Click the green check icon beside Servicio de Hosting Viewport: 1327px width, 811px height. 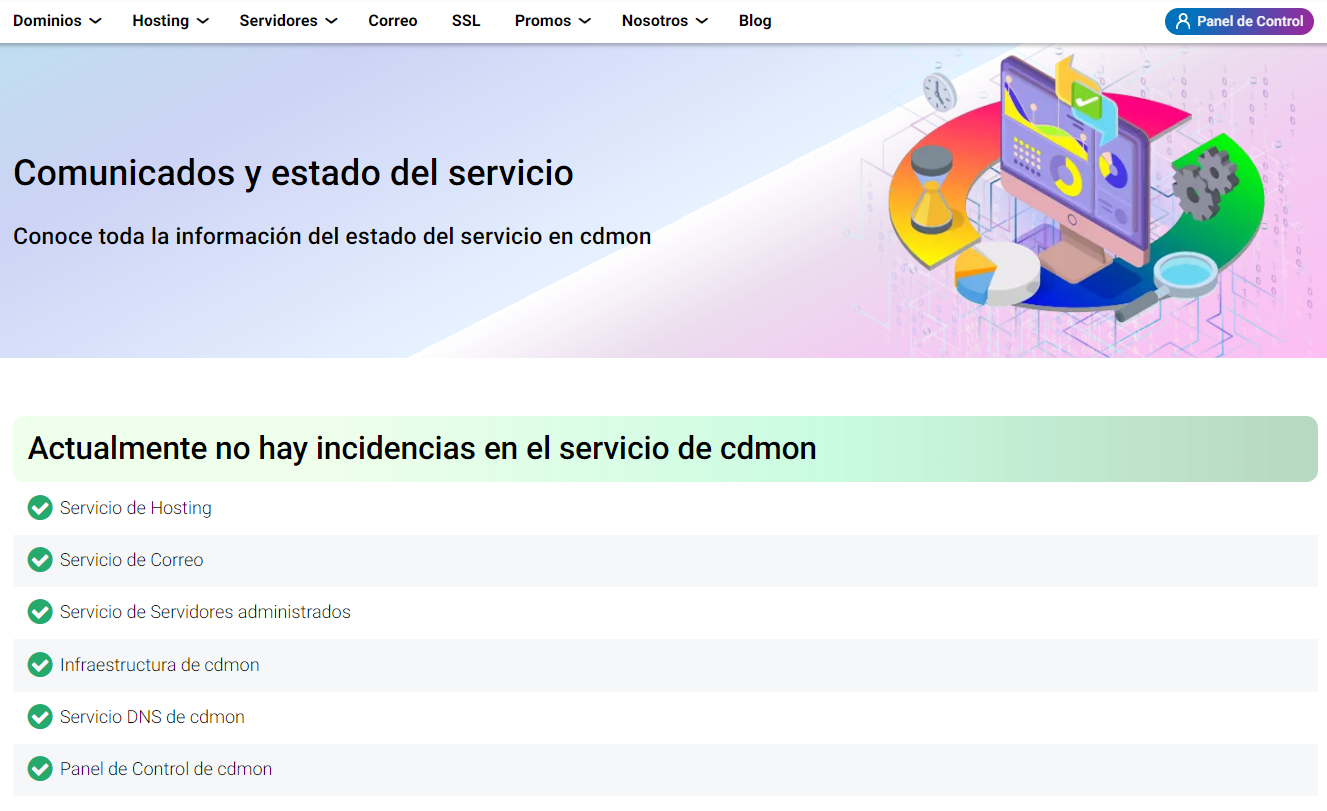[40, 508]
